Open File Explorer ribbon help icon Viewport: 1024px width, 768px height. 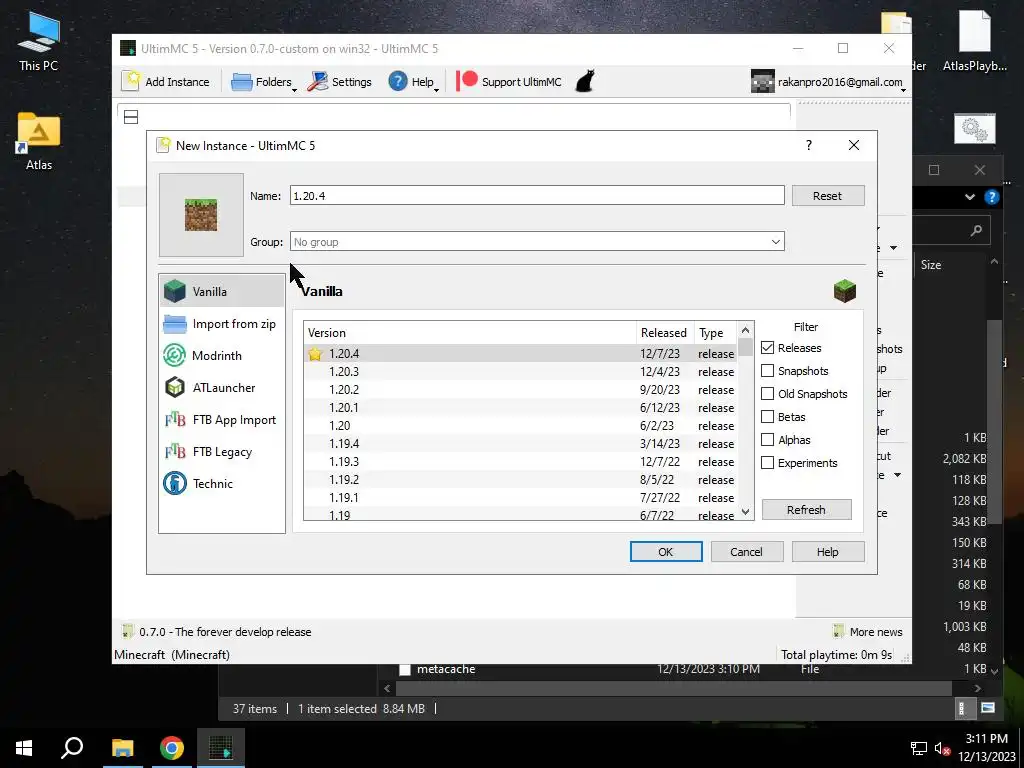point(991,197)
